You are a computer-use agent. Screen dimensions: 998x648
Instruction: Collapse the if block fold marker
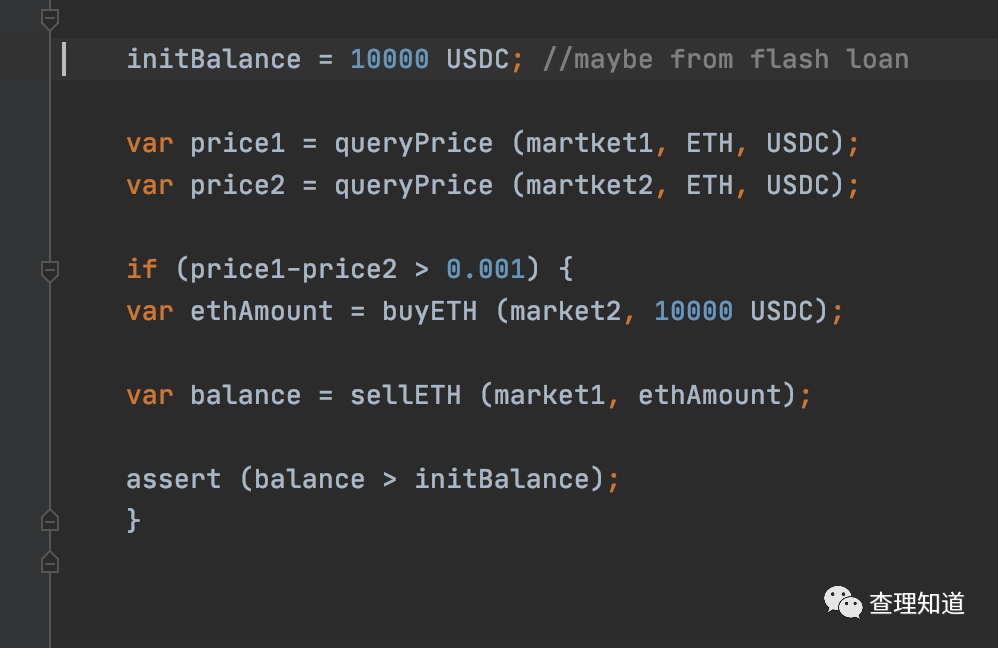click(50, 271)
